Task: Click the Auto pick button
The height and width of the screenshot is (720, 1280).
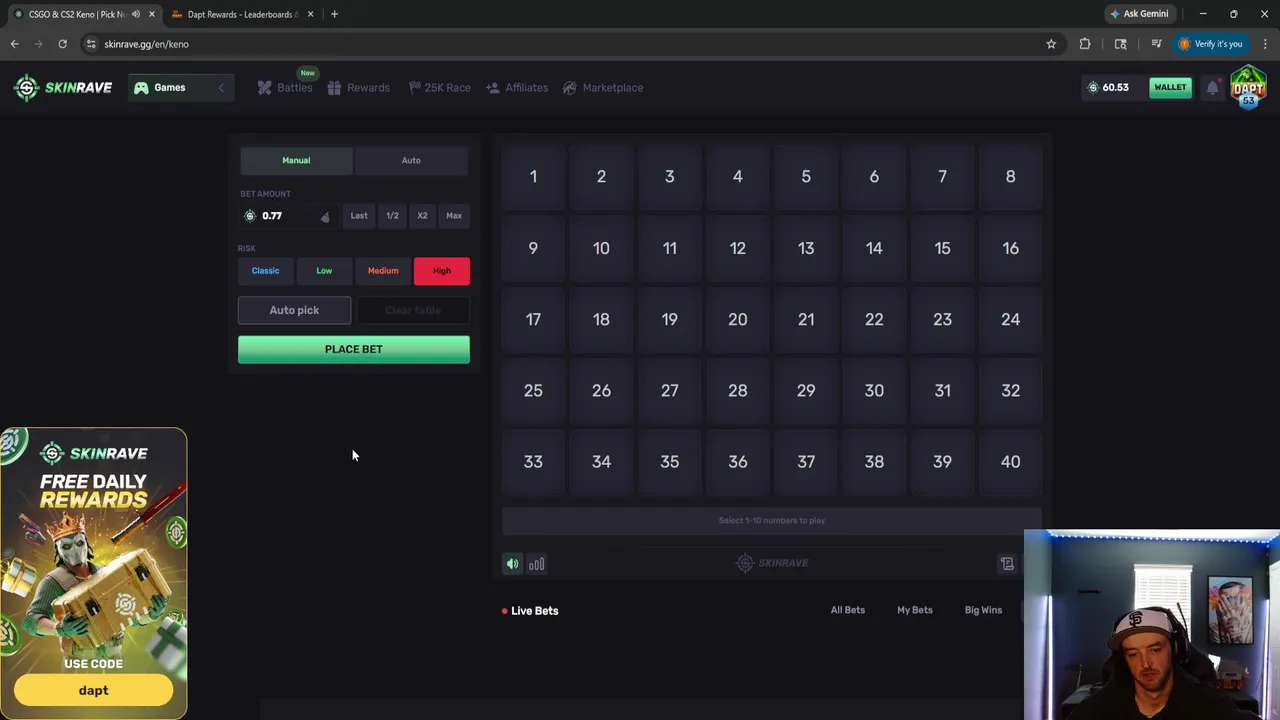Action: coord(294,310)
